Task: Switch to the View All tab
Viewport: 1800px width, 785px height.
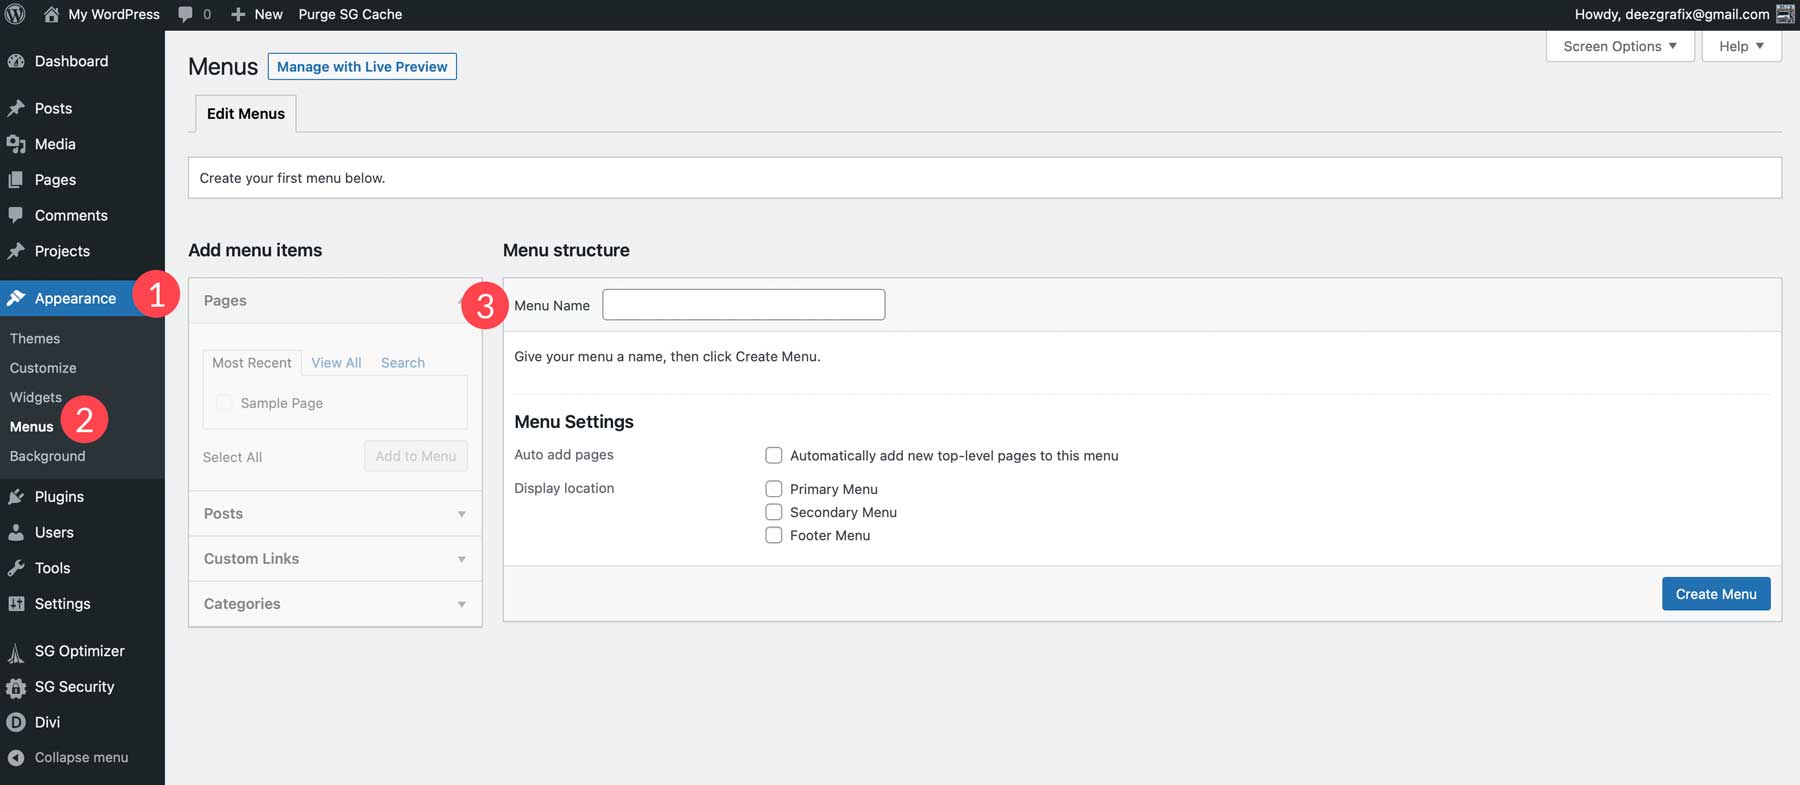Action: (336, 363)
